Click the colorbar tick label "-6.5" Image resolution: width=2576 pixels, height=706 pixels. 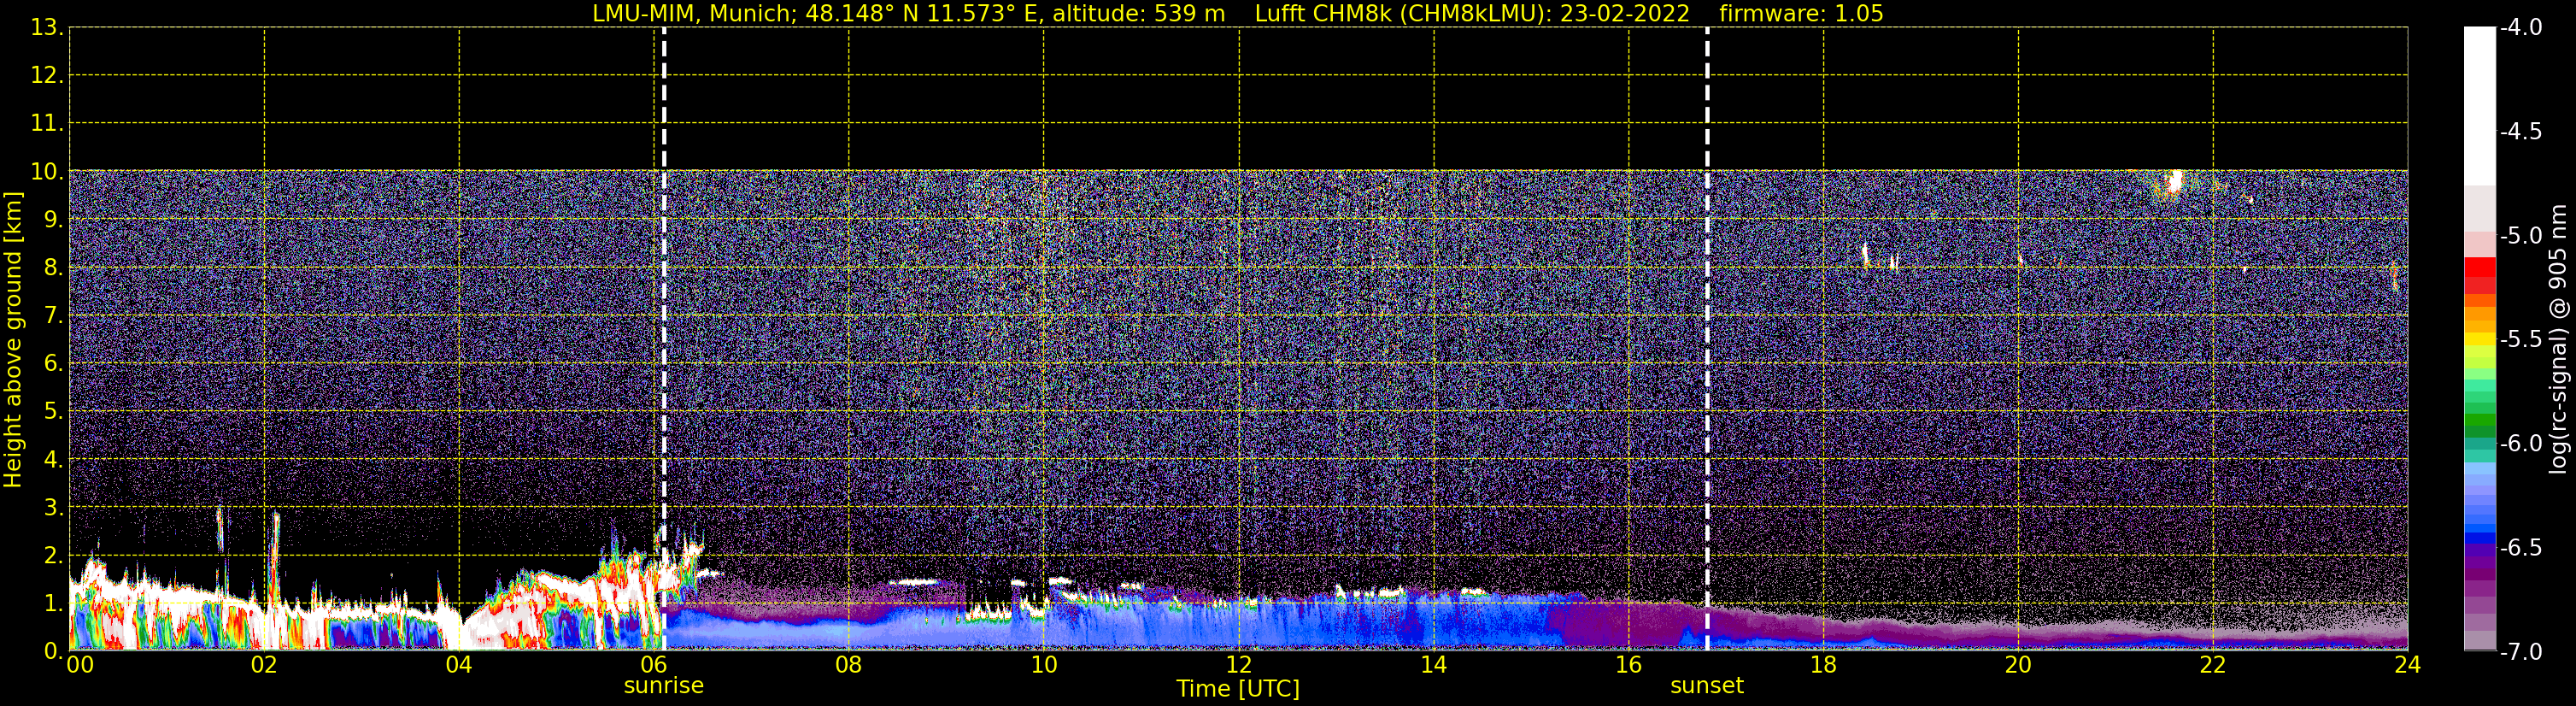click(x=2520, y=548)
